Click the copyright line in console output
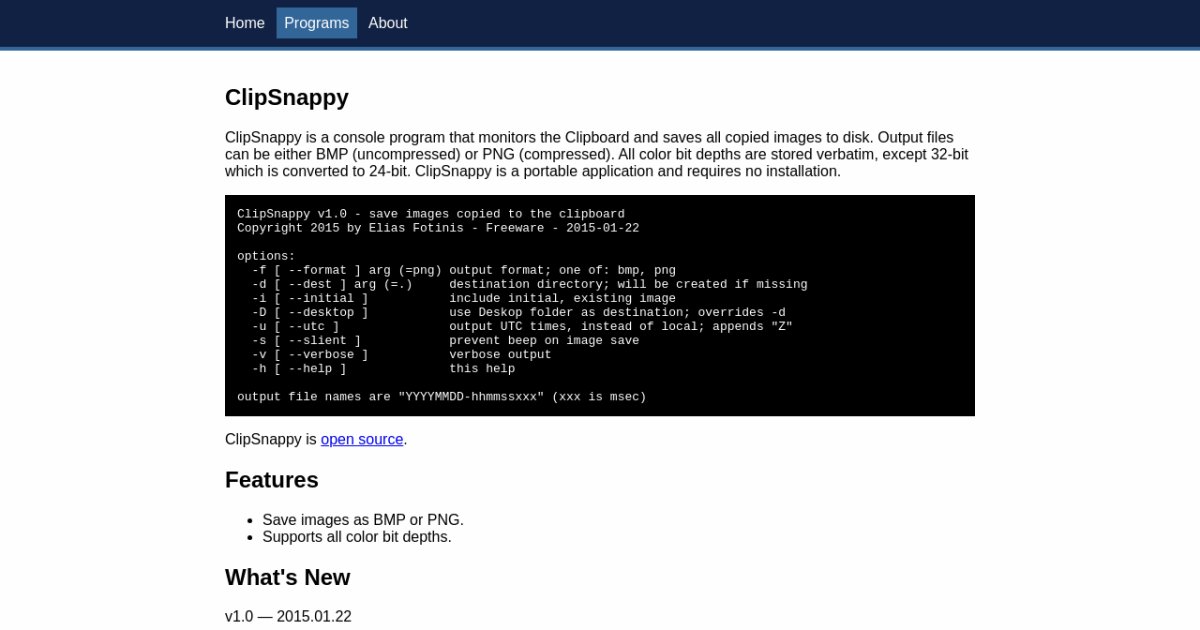The width and height of the screenshot is (1200, 630). click(x=438, y=228)
